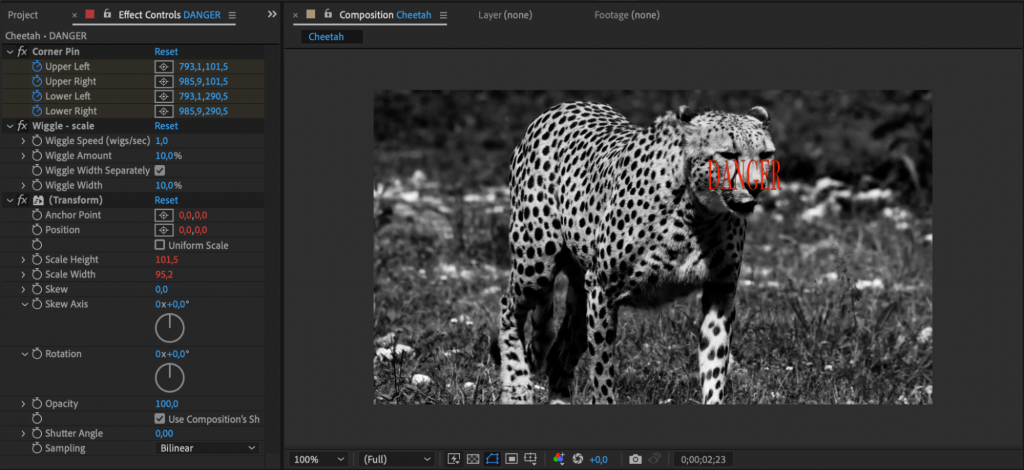Collapse the Wiggle - scale effect group
1024x470 pixels.
tap(10, 126)
